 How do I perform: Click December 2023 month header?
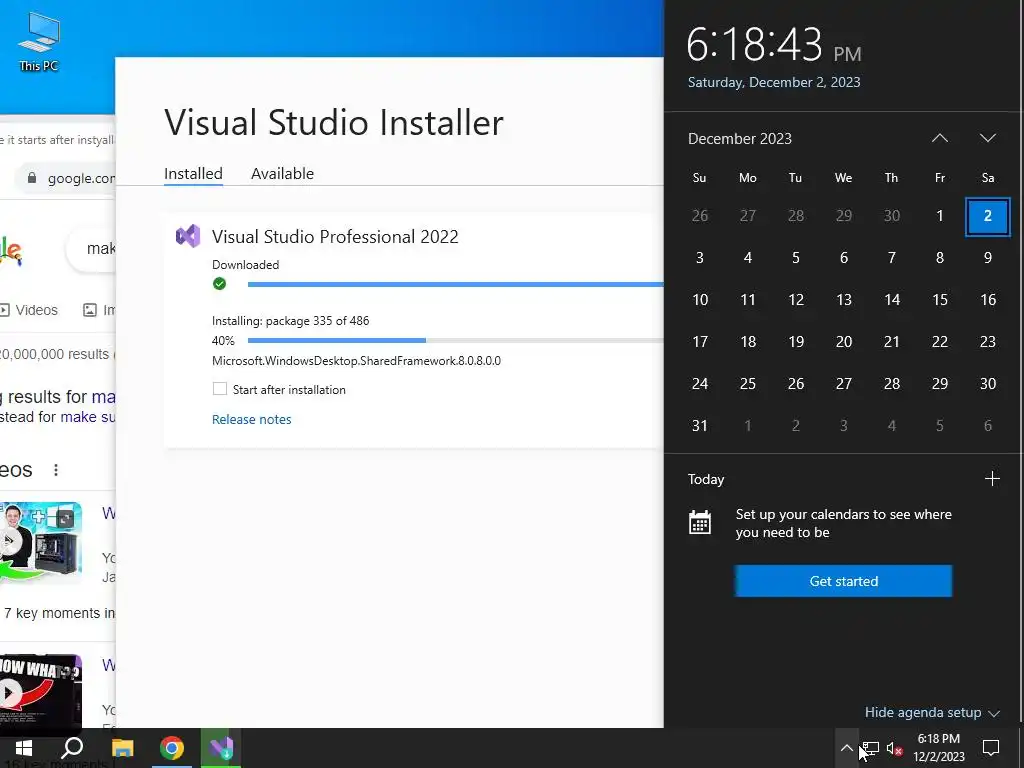pos(739,138)
